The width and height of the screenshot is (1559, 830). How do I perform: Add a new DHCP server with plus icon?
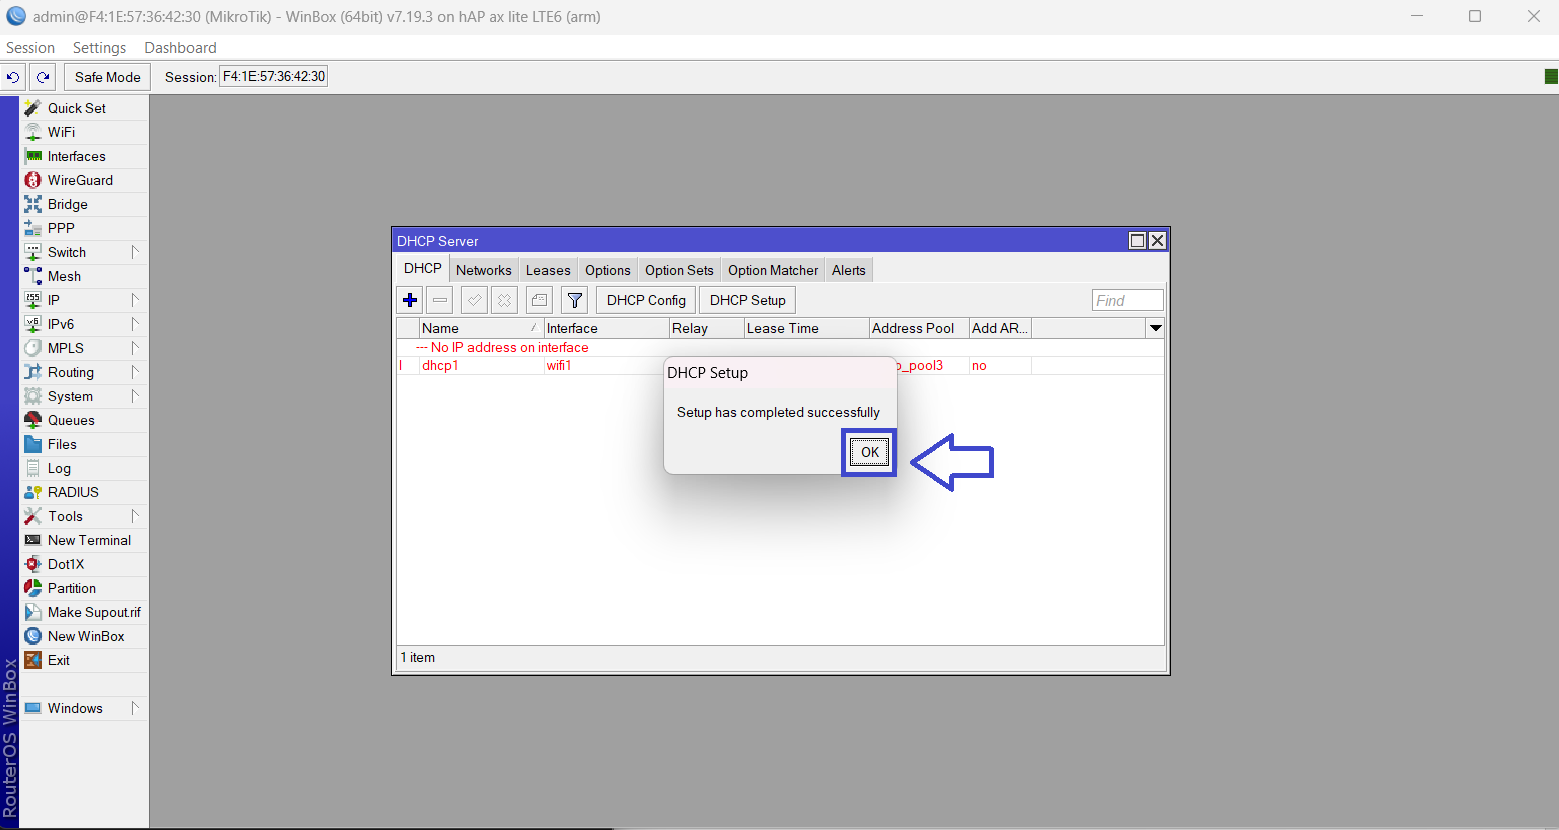click(x=410, y=300)
